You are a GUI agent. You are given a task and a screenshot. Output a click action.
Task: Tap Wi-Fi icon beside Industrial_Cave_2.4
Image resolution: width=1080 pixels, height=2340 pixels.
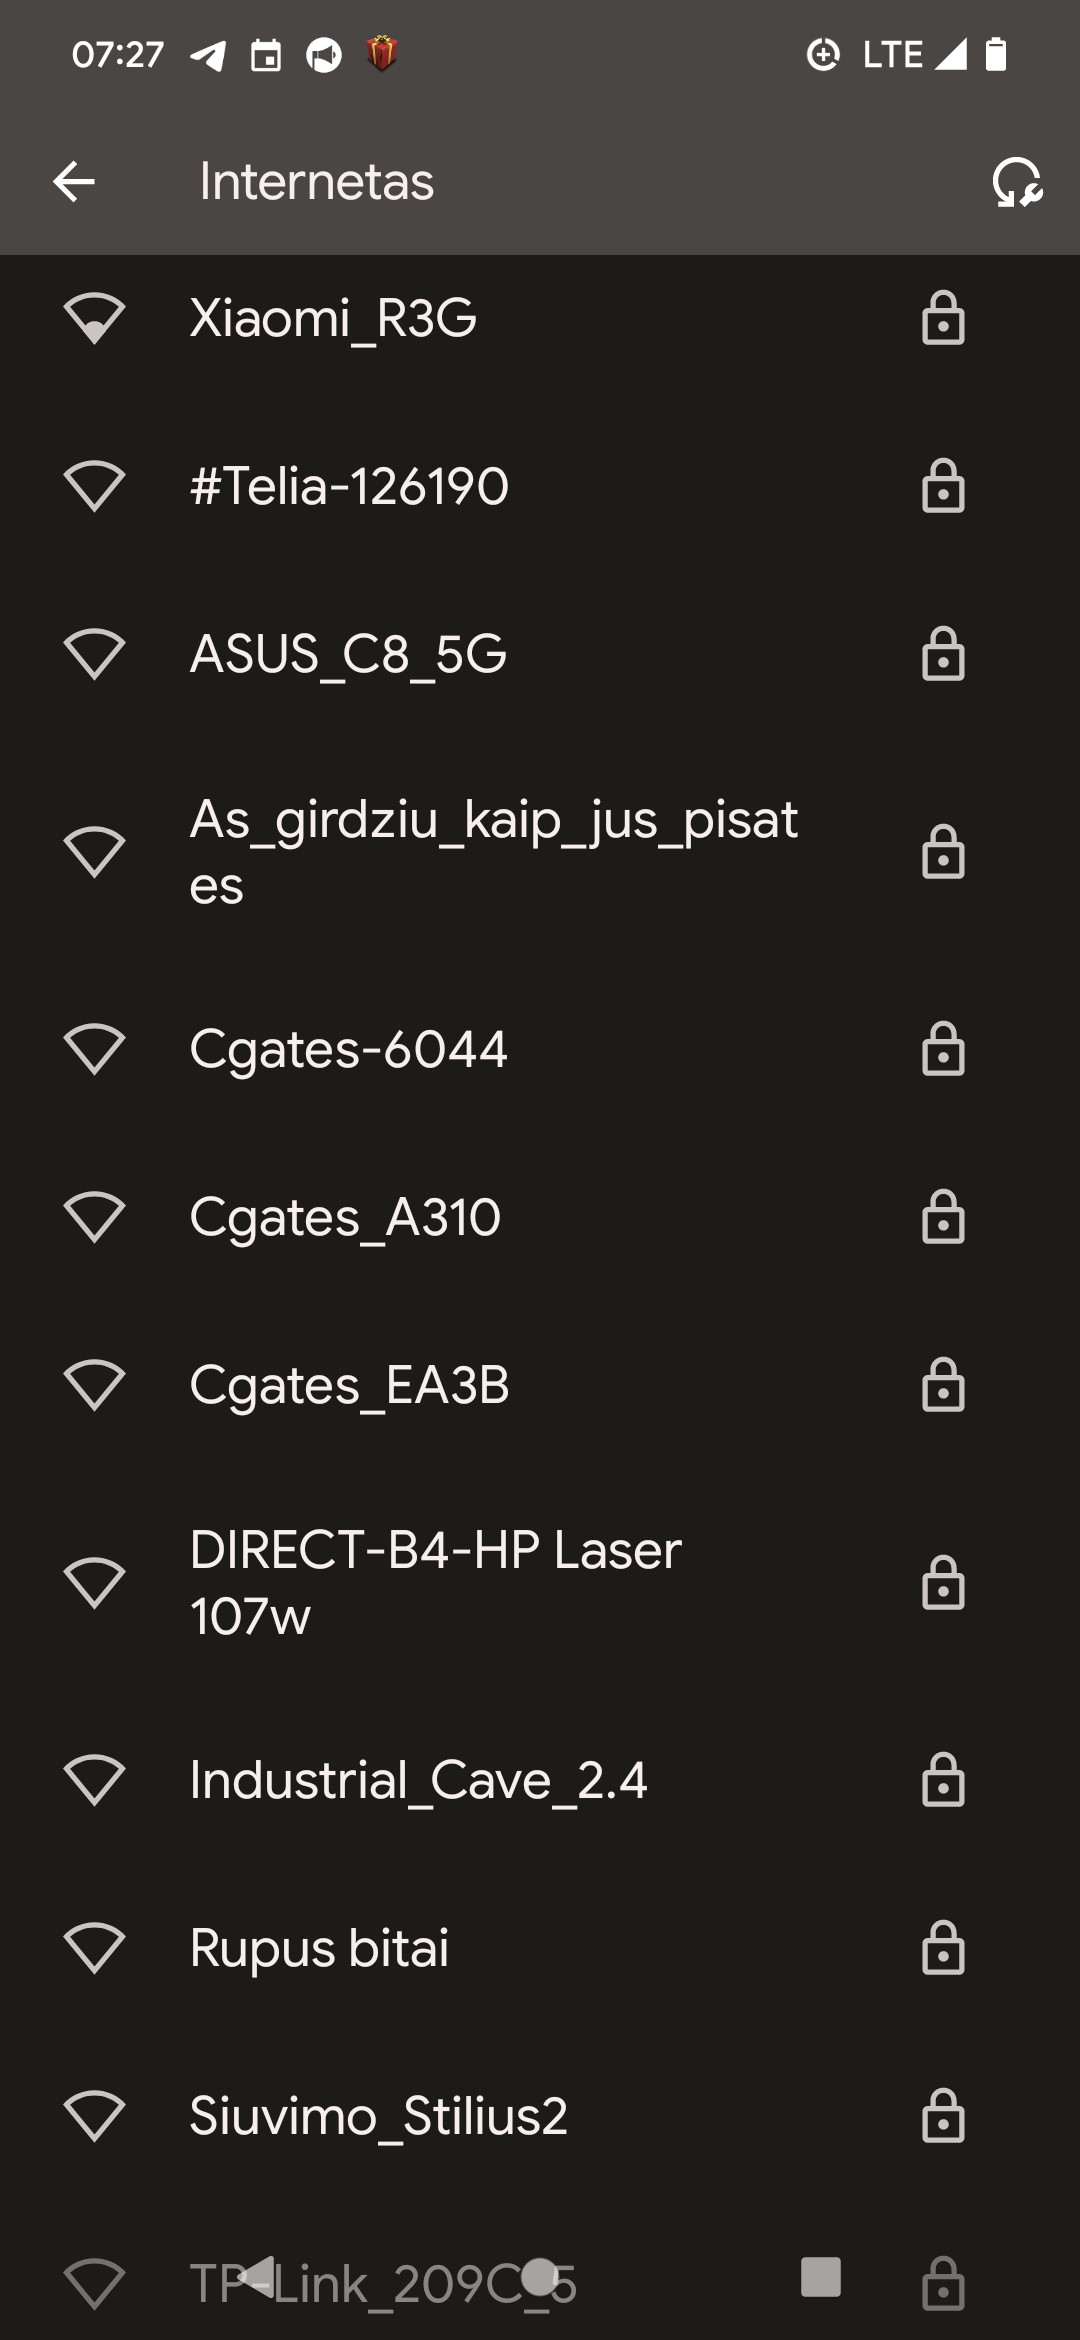pyautogui.click(x=94, y=1781)
